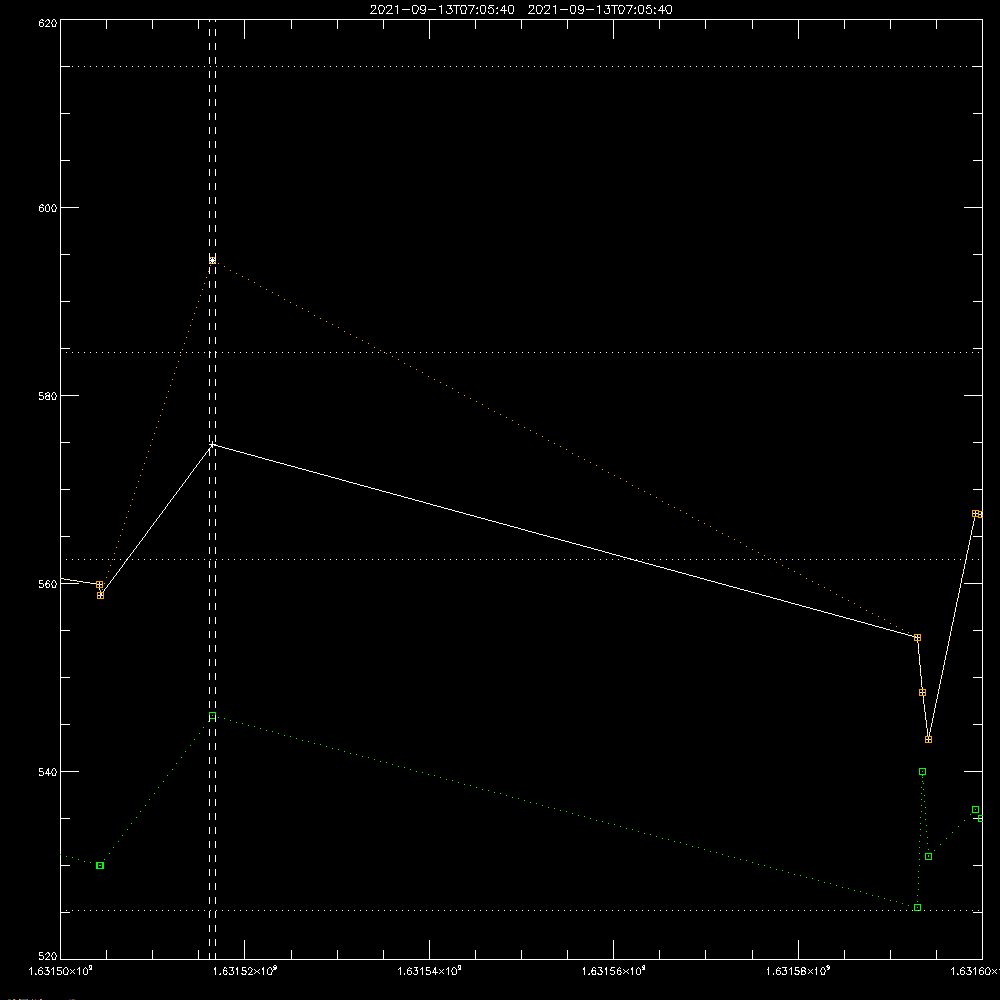The width and height of the screenshot is (1000, 1000).
Task: Select the green square at the dashed lines
Action: click(x=212, y=716)
